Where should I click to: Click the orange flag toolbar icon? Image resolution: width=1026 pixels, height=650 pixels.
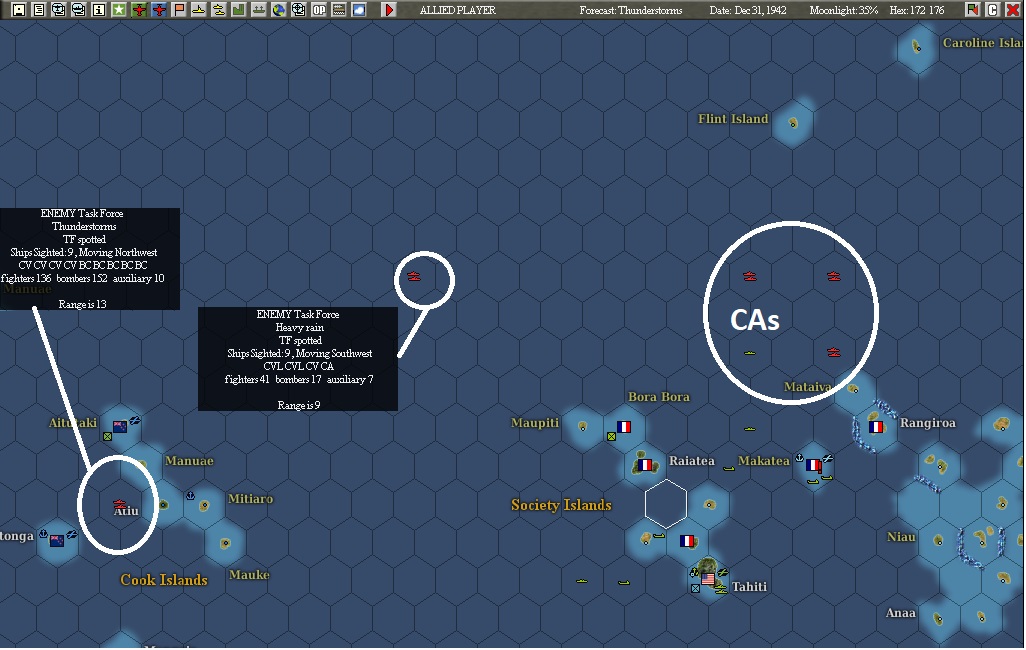pos(179,10)
